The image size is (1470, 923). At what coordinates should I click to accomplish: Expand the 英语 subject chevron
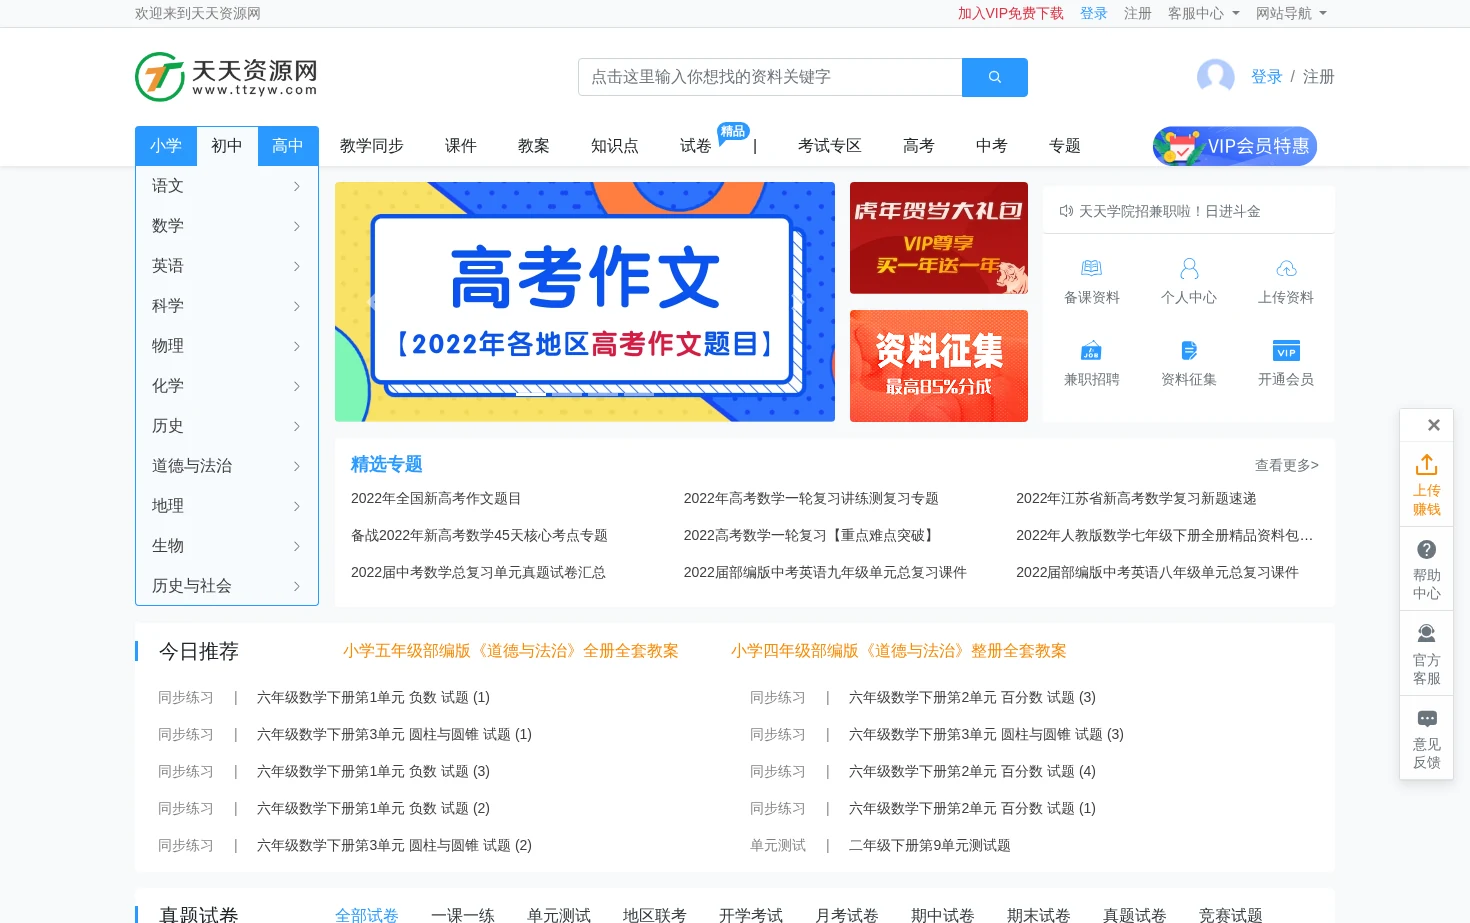tap(297, 266)
